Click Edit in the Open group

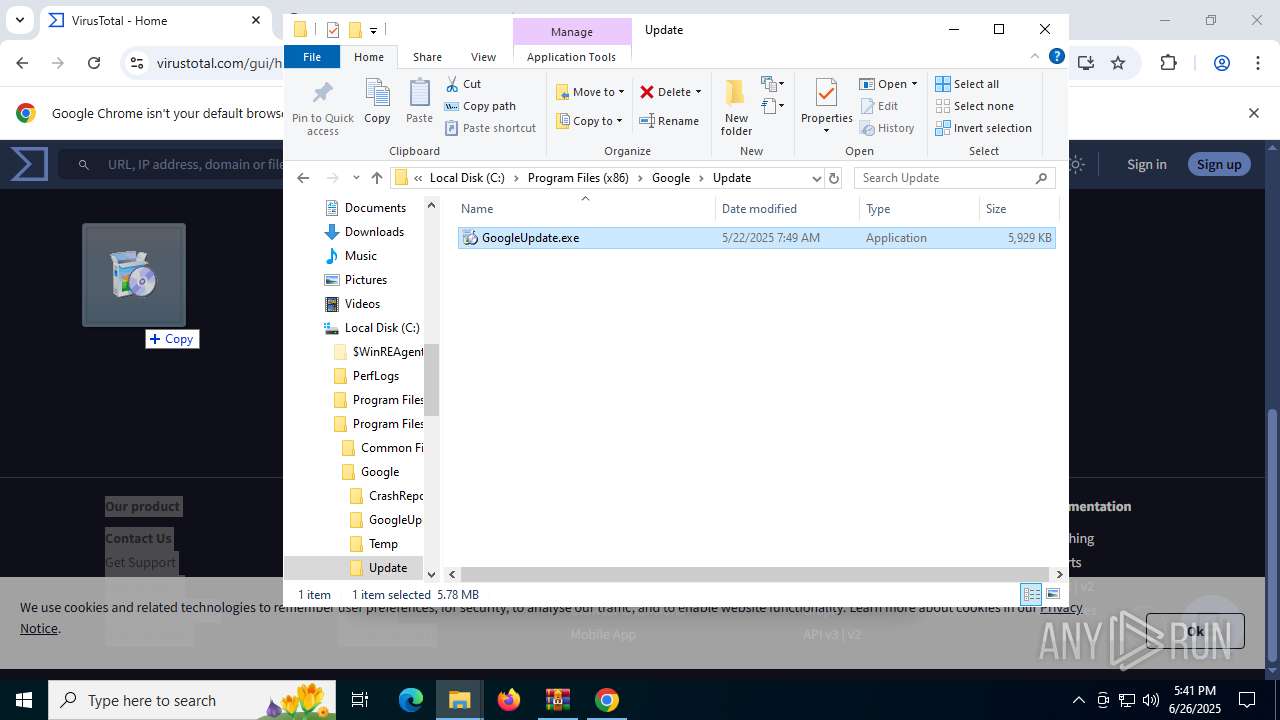click(x=879, y=106)
